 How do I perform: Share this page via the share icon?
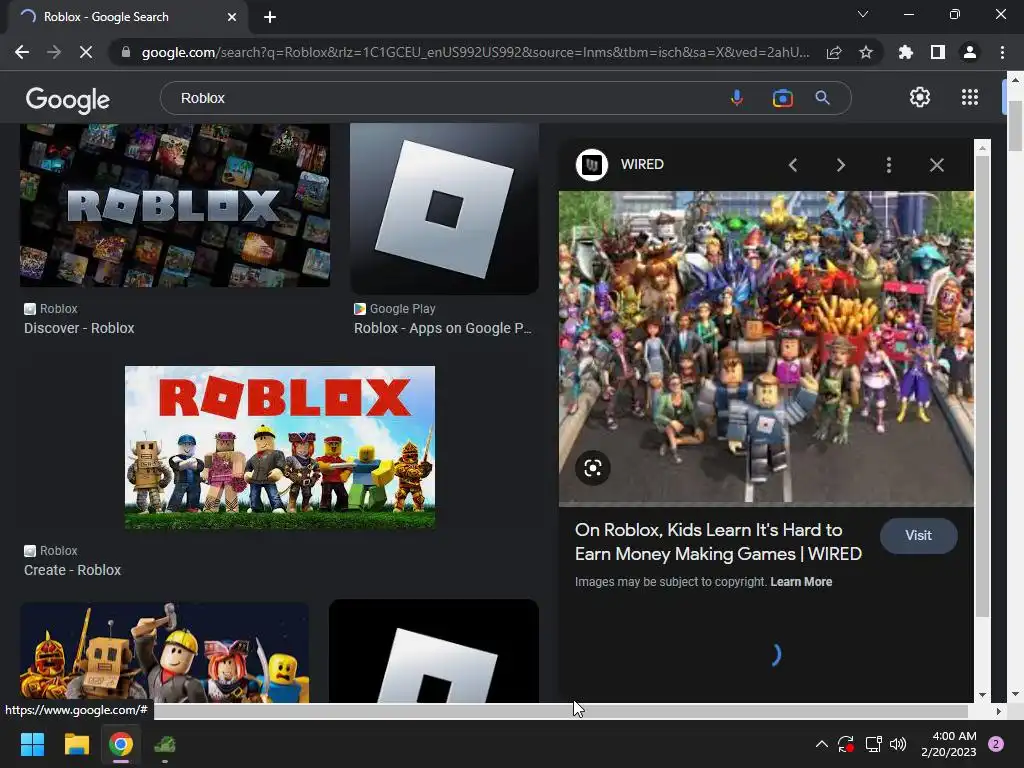pyautogui.click(x=834, y=52)
